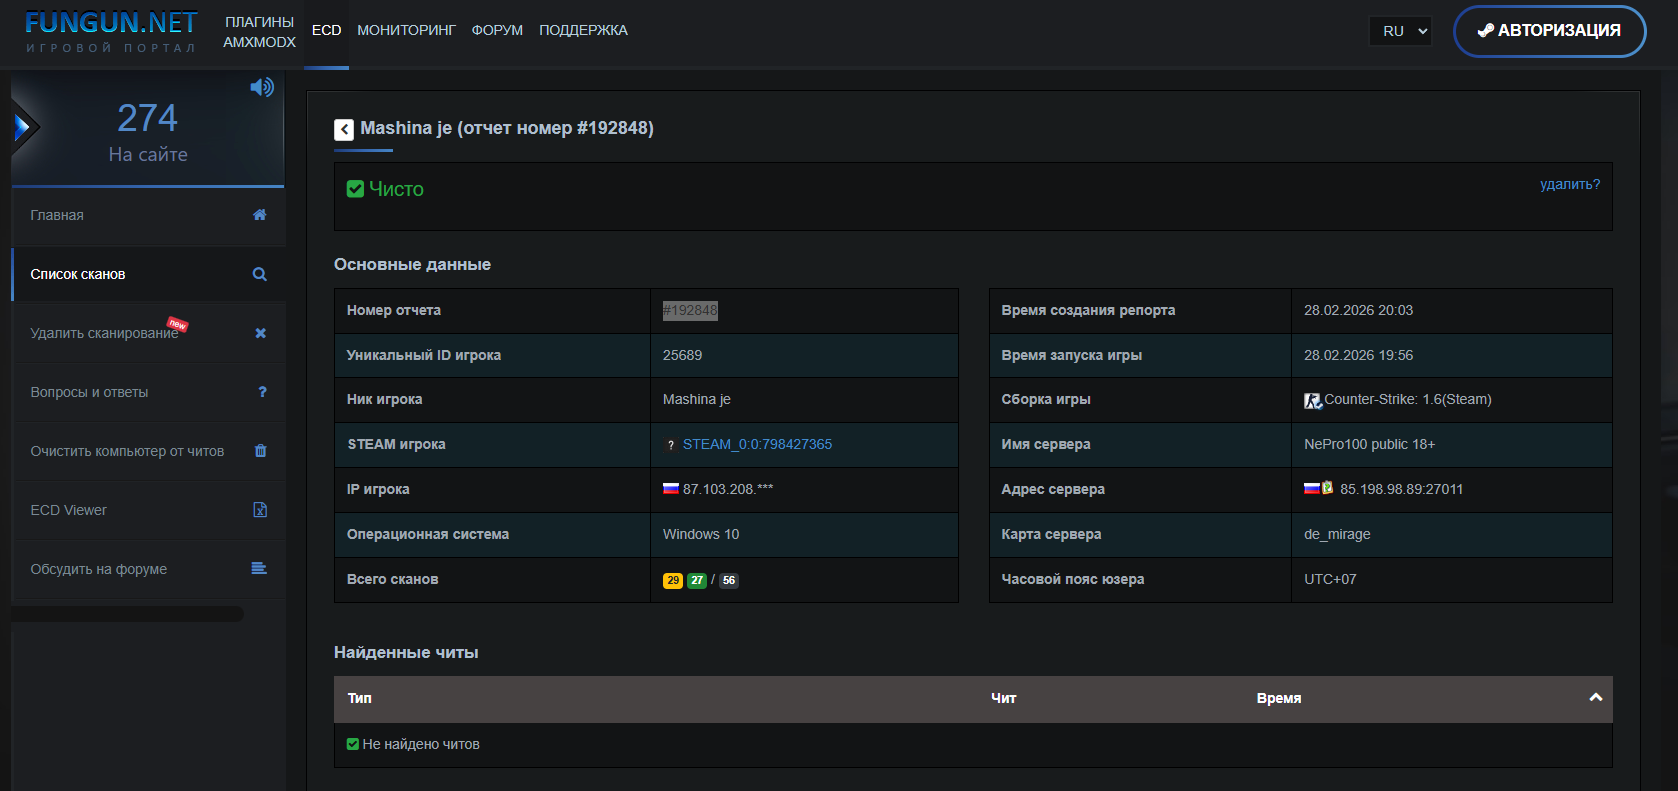Open the МОНИТОРИНГ menu item
This screenshot has width=1678, height=791.
(406, 31)
